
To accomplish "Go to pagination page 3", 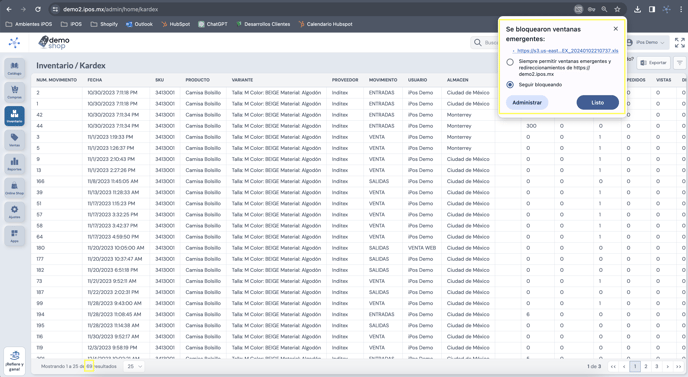I will click(657, 366).
